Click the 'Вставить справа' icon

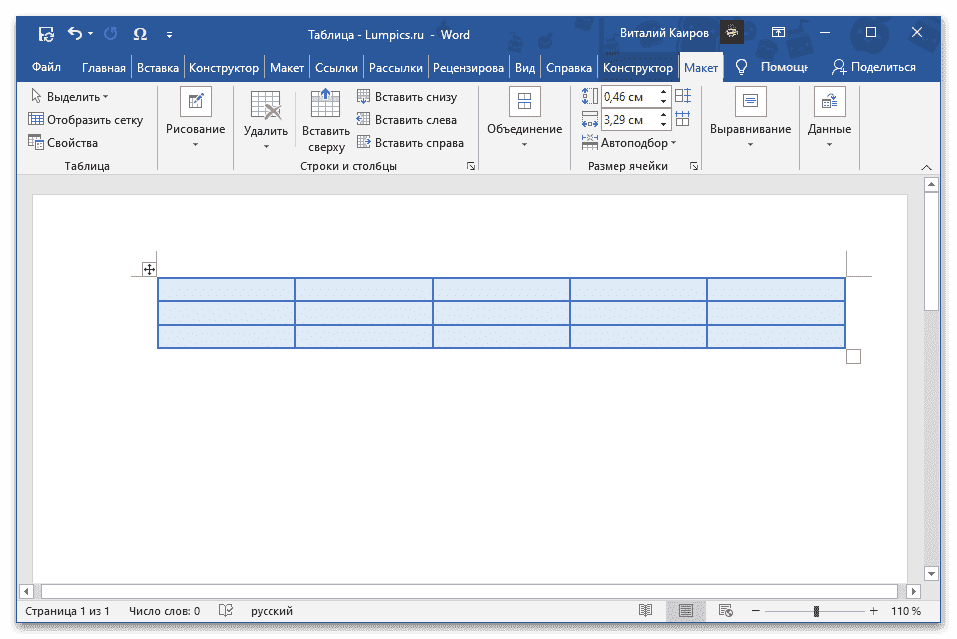363,141
